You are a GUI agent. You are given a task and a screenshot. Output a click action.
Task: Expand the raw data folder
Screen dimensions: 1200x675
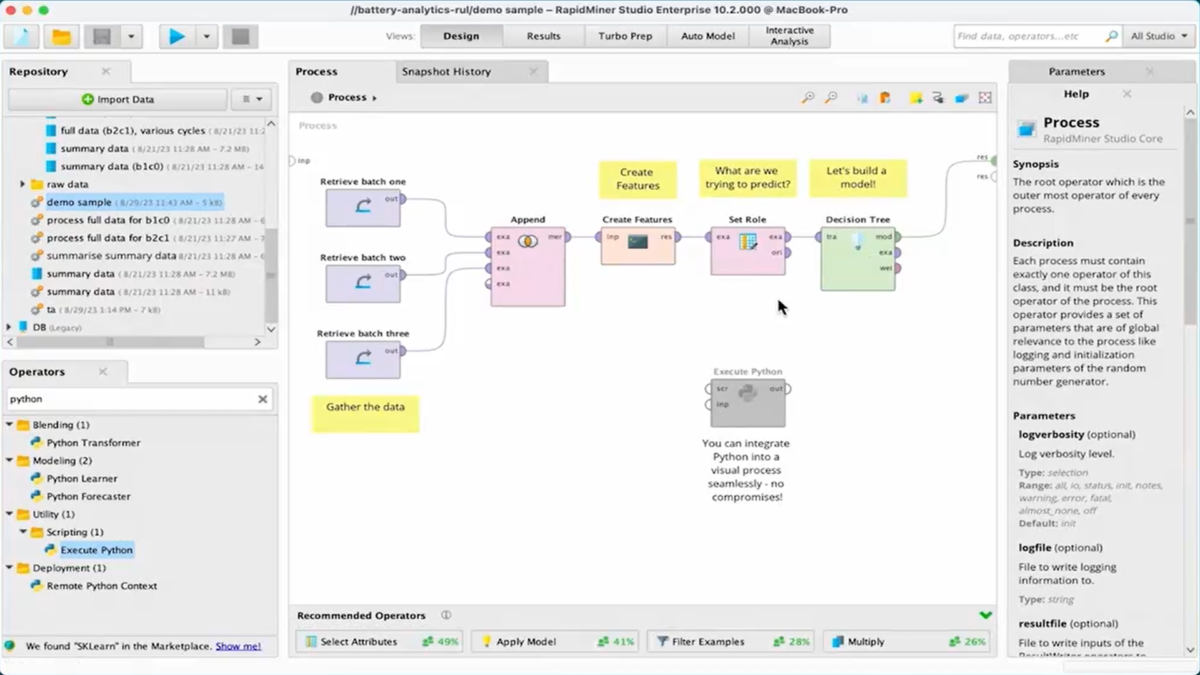click(x=22, y=184)
